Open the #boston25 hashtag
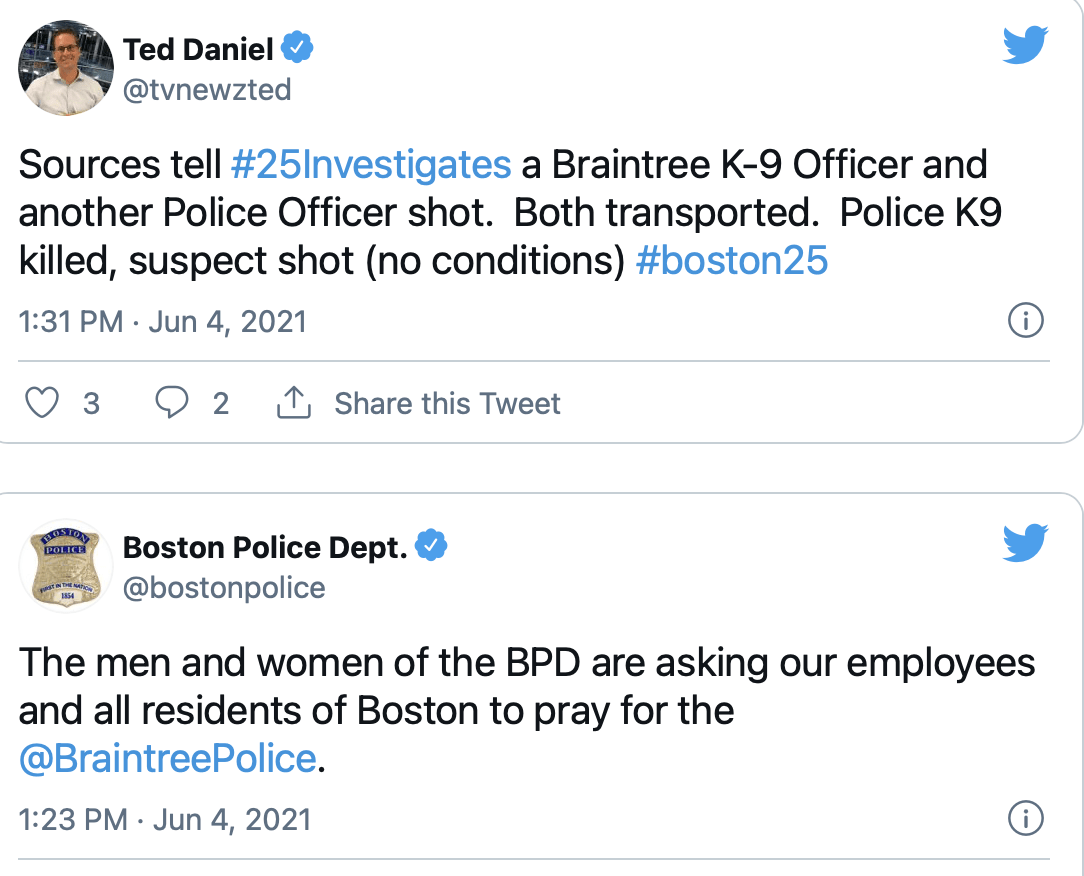This screenshot has width=1084, height=876. tap(731, 261)
